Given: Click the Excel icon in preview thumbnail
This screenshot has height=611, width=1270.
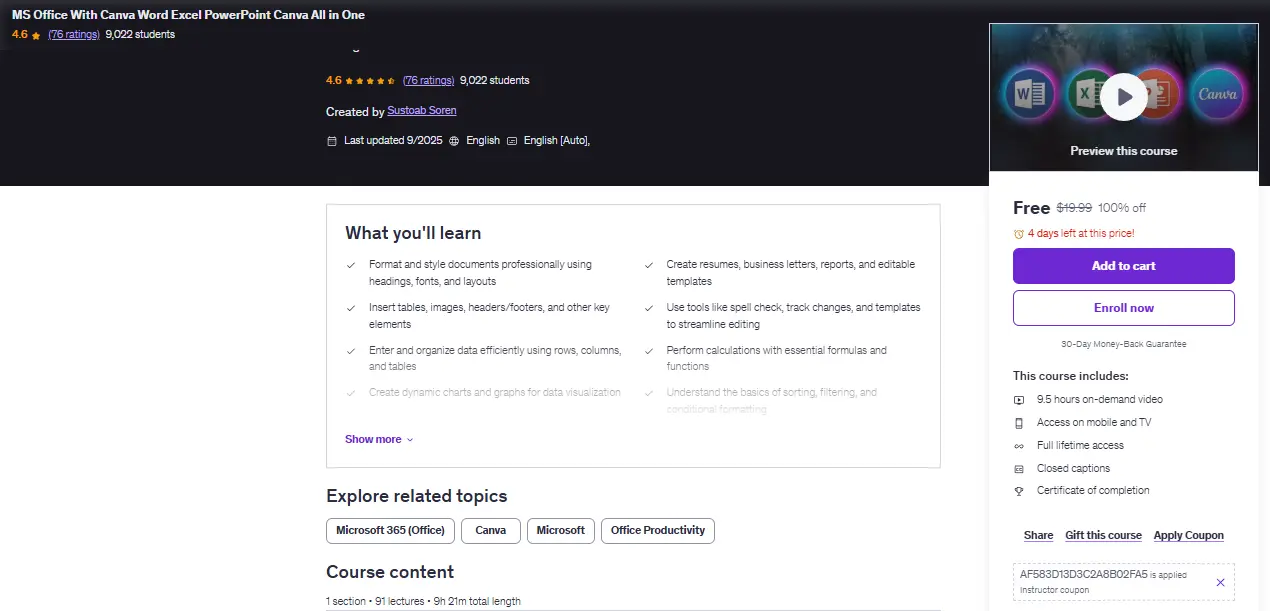Looking at the screenshot, I should pyautogui.click(x=1088, y=96).
